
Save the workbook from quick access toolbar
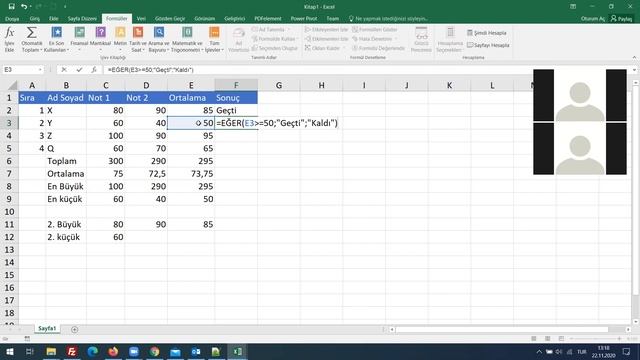tap(11, 7)
